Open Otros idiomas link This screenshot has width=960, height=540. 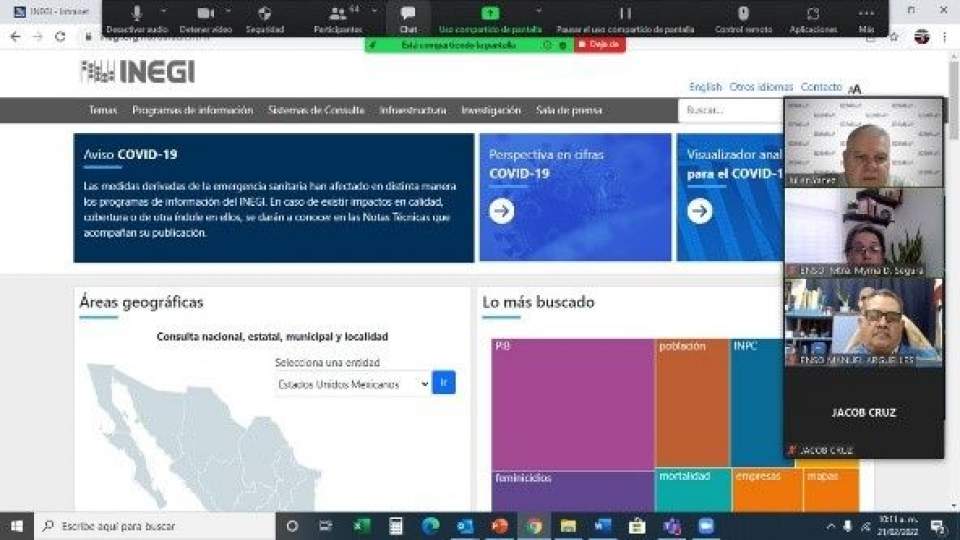click(x=761, y=87)
